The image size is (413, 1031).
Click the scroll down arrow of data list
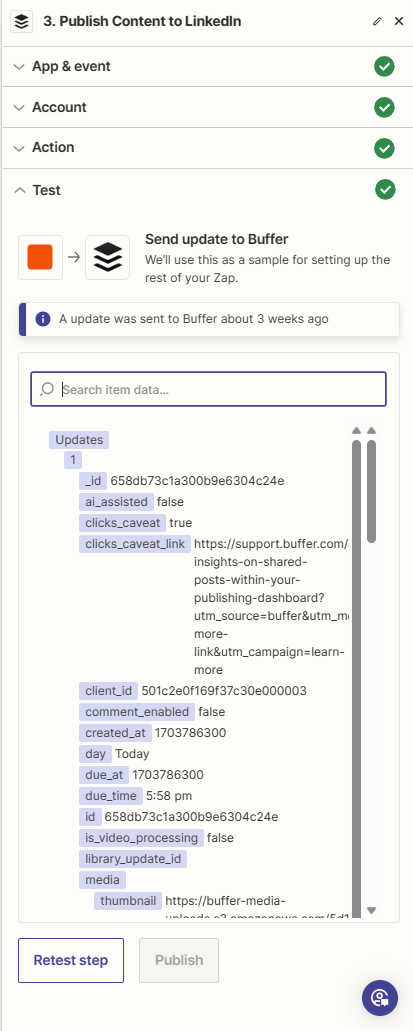tap(371, 911)
